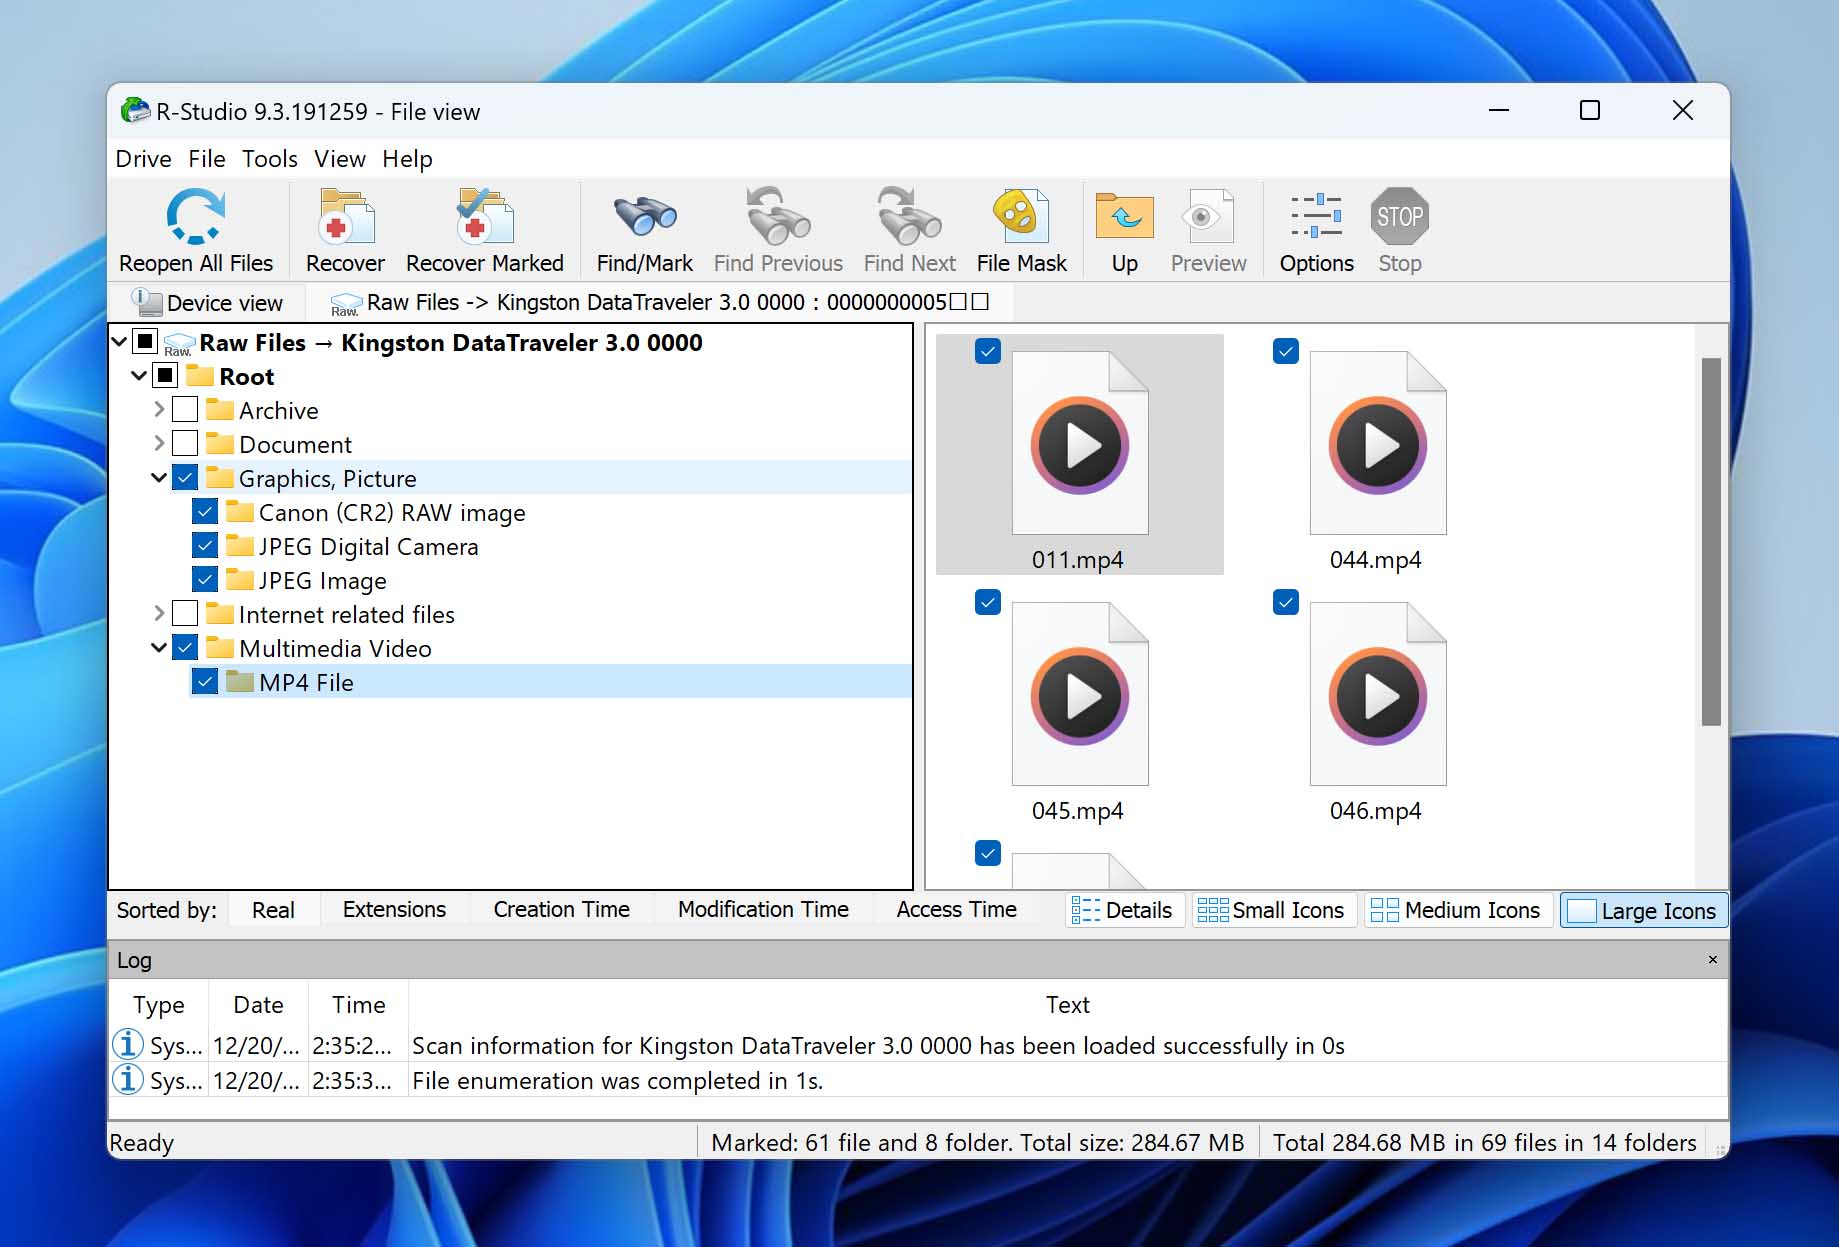Screen dimensions: 1839x1247
Task: Uncheck the JPEG Image folder checkbox
Action: tap(205, 580)
